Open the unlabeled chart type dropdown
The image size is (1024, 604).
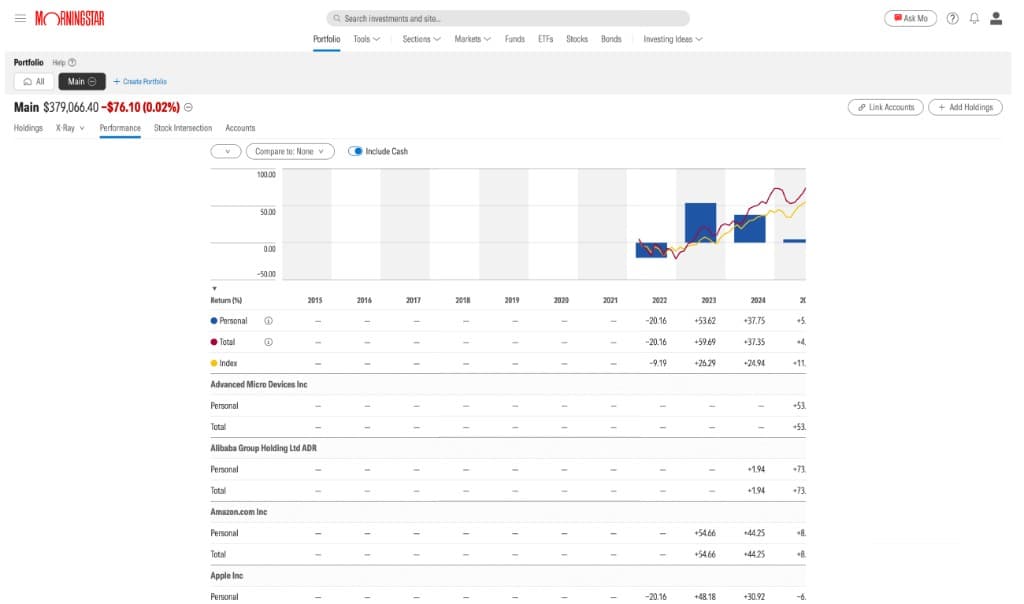[x=226, y=151]
